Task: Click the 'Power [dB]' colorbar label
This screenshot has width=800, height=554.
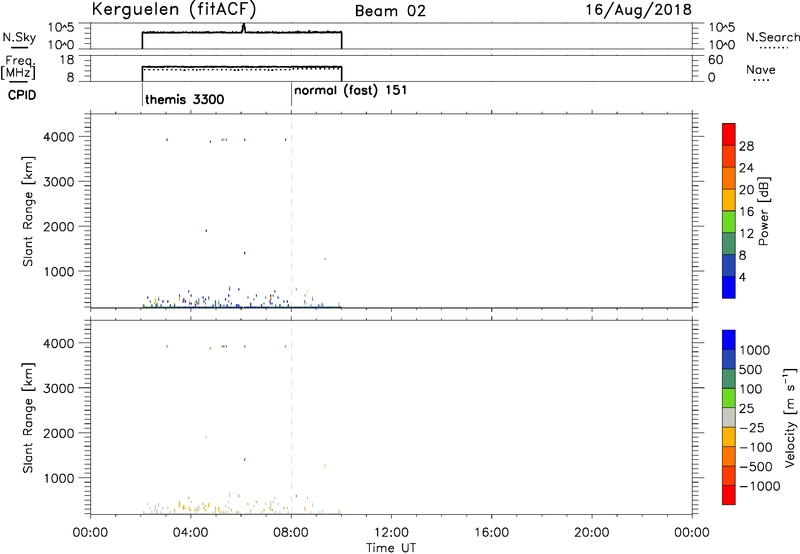Action: [764, 211]
